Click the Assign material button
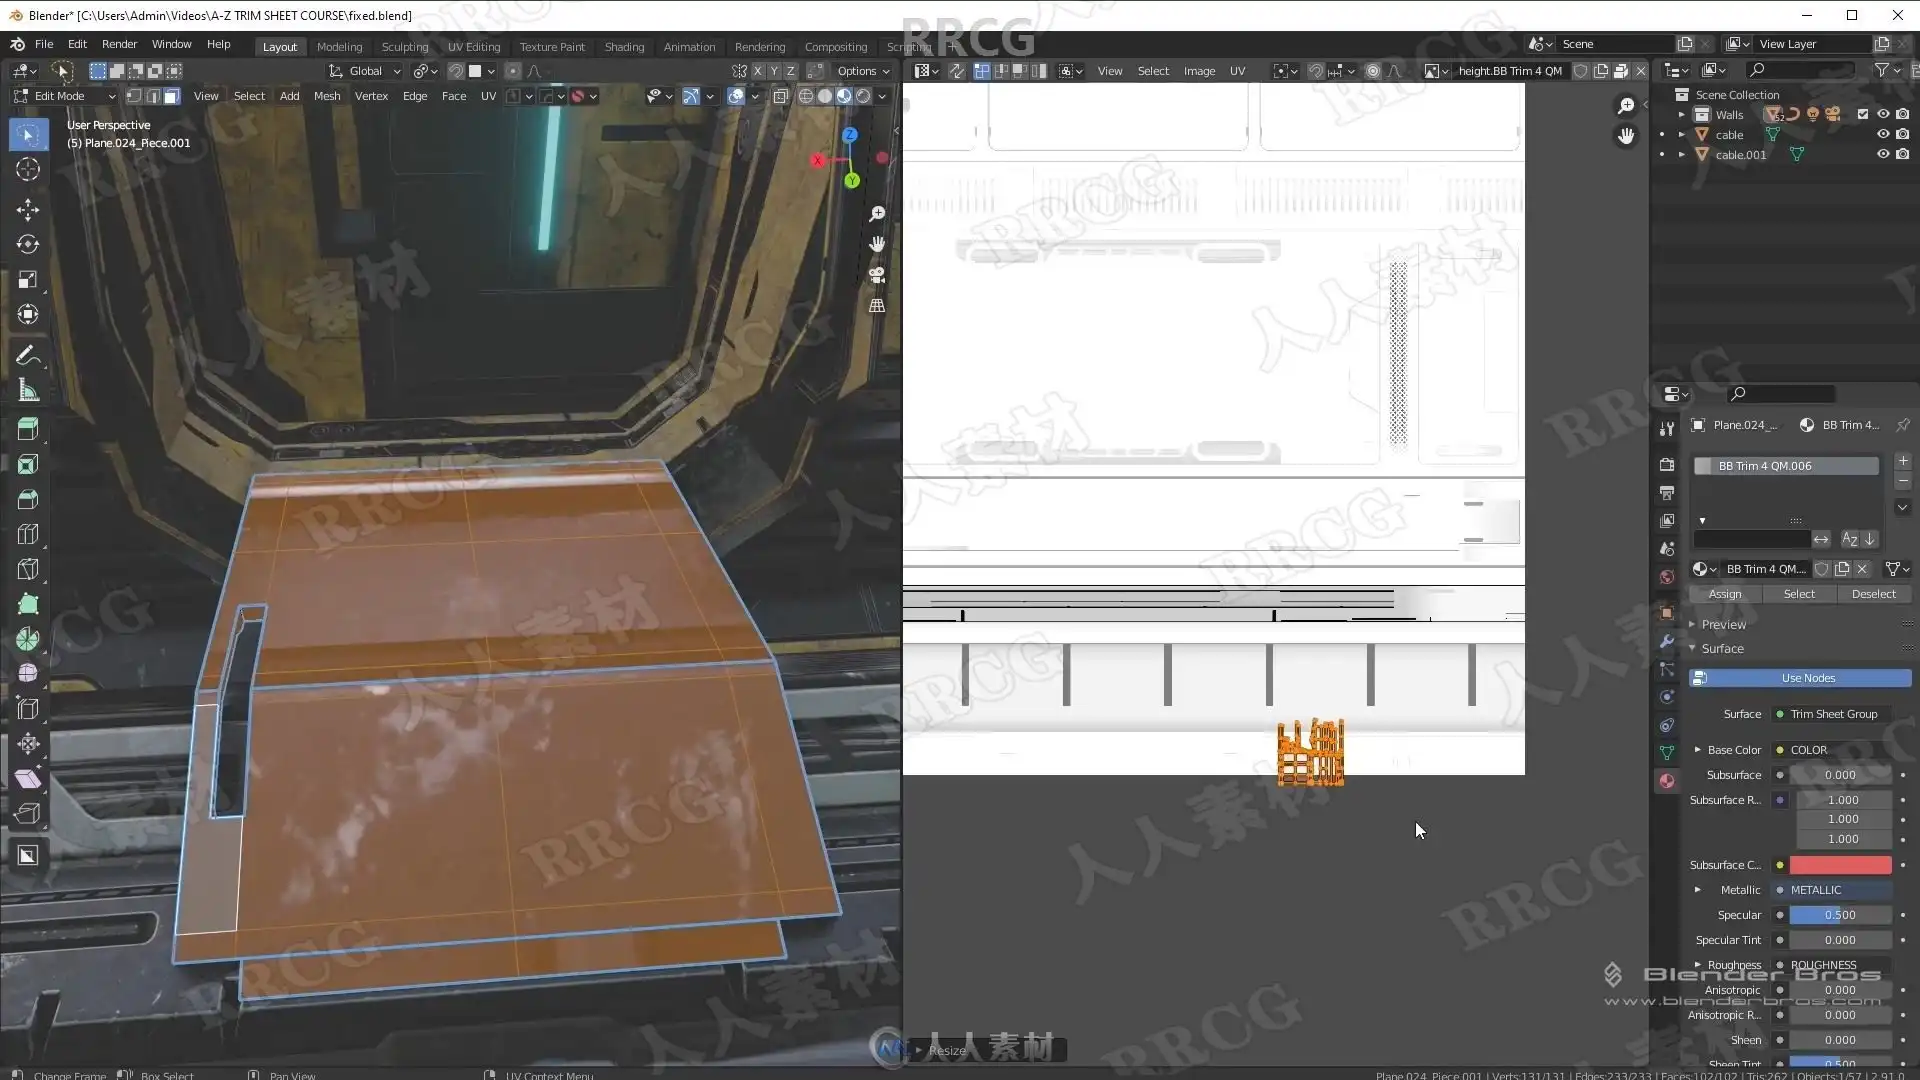 (x=1724, y=594)
